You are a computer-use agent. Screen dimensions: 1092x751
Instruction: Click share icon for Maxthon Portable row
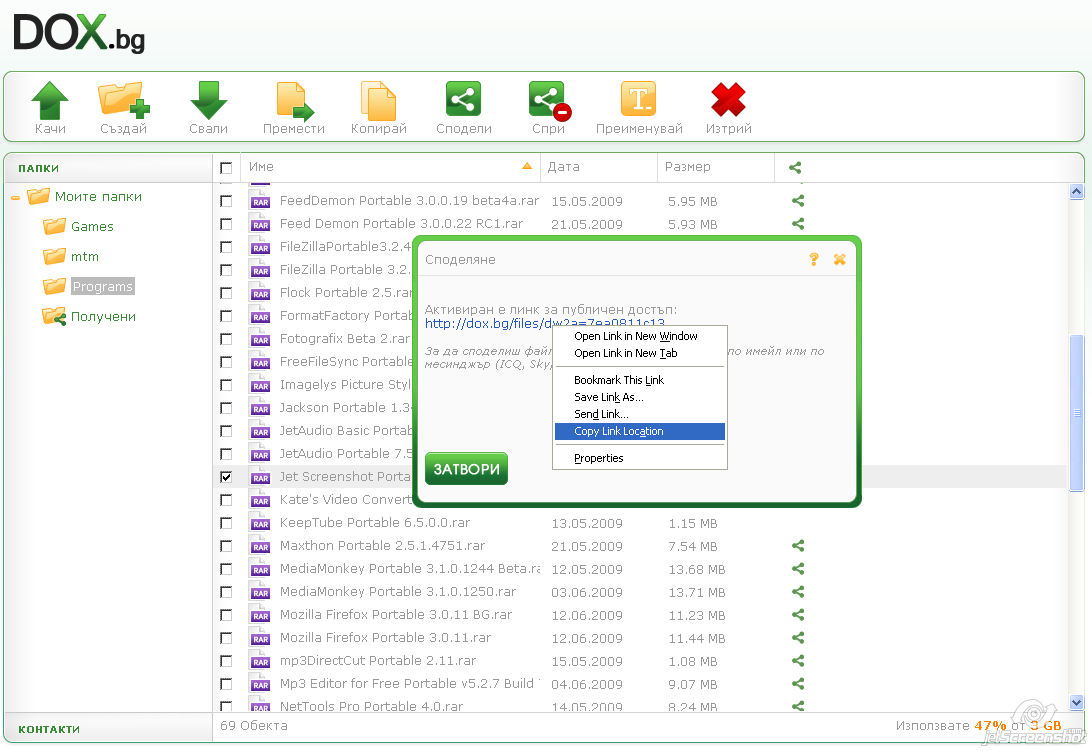[x=798, y=545]
